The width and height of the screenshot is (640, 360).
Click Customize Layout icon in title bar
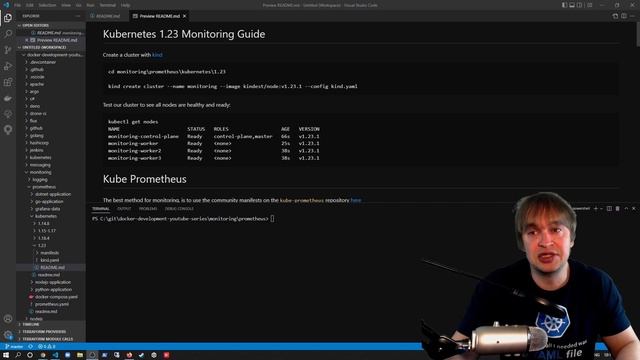click(x=589, y=5)
